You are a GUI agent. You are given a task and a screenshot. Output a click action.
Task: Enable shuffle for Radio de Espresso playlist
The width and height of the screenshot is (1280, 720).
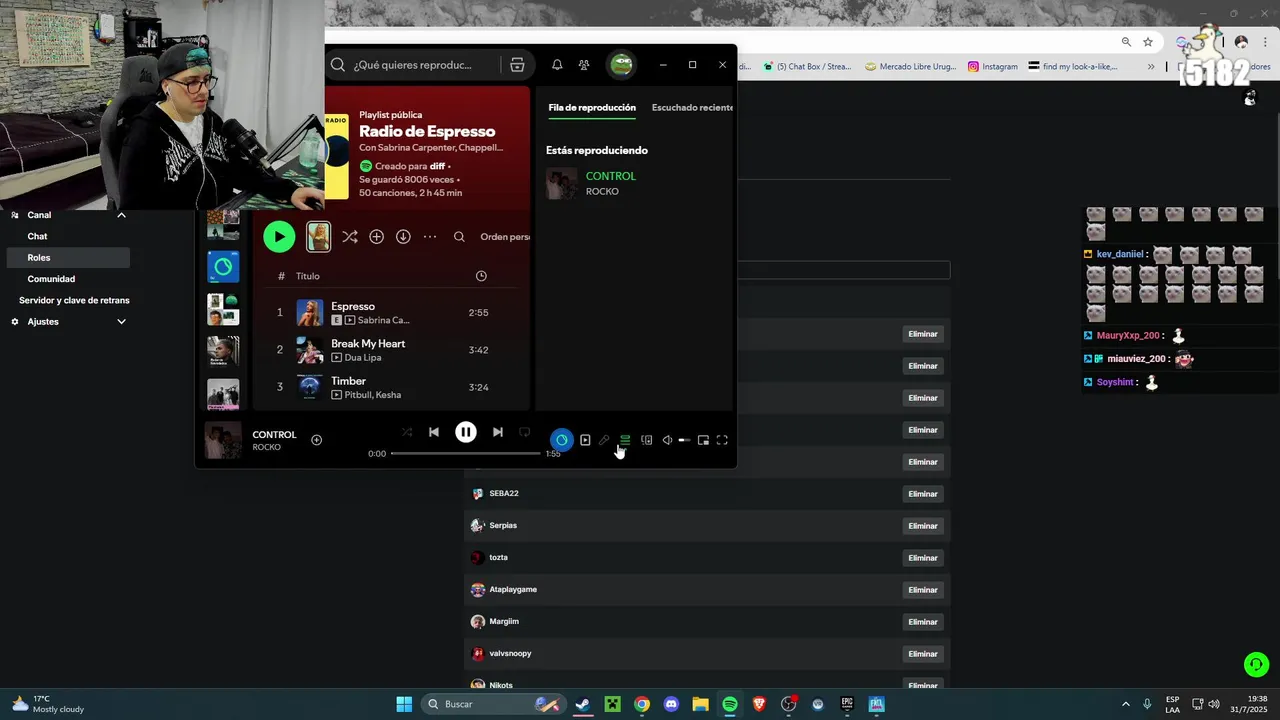(349, 237)
